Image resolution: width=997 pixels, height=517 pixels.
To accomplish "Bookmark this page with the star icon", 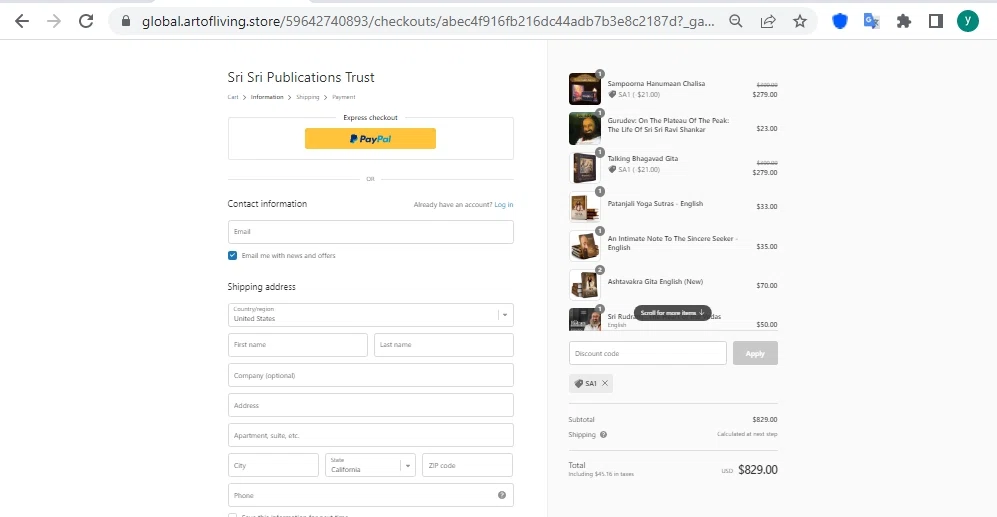I will [800, 21].
